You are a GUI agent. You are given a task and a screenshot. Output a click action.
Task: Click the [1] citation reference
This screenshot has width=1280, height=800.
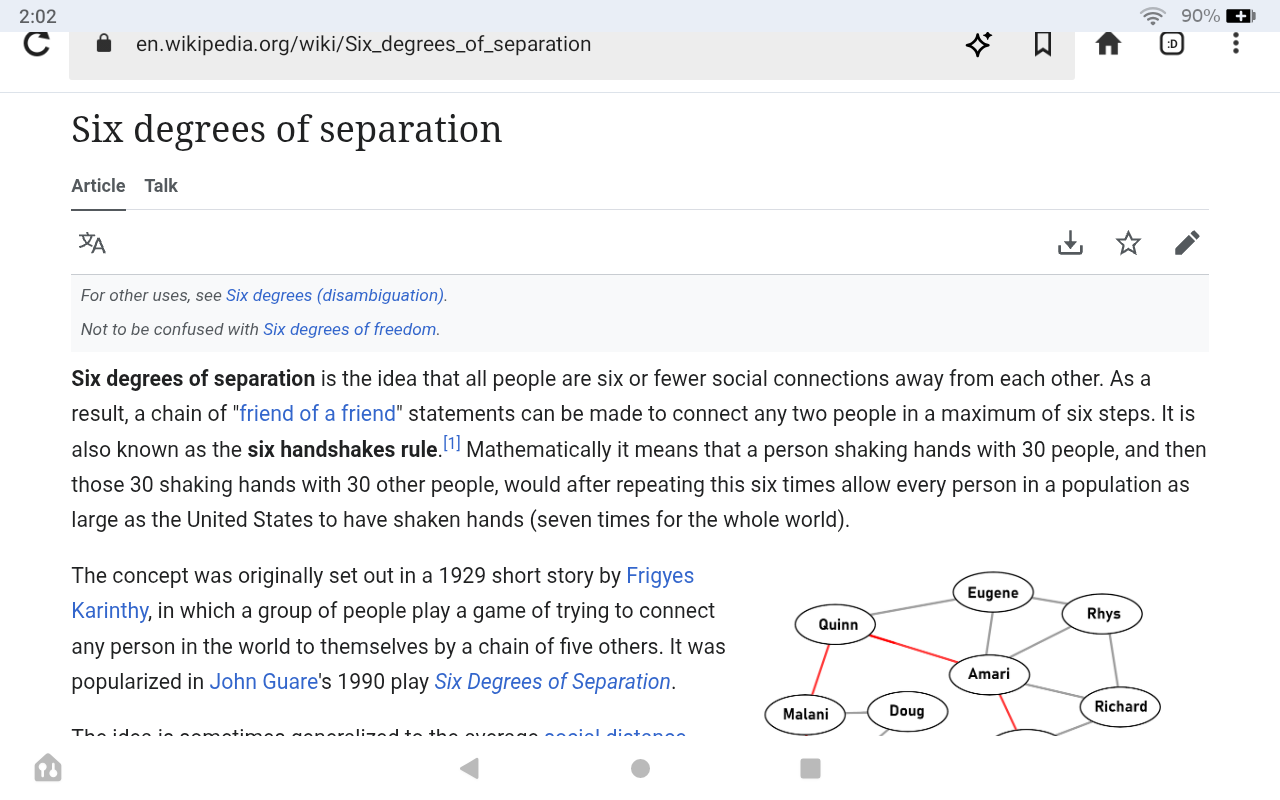point(452,443)
